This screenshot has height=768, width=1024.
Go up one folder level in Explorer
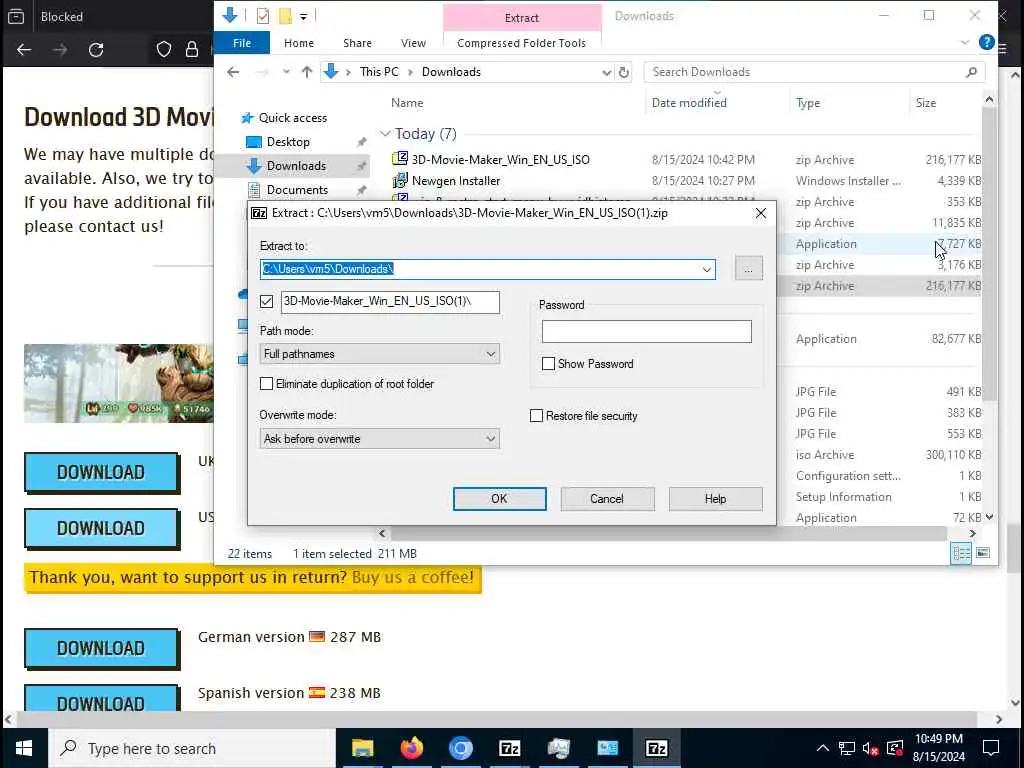[306, 72]
